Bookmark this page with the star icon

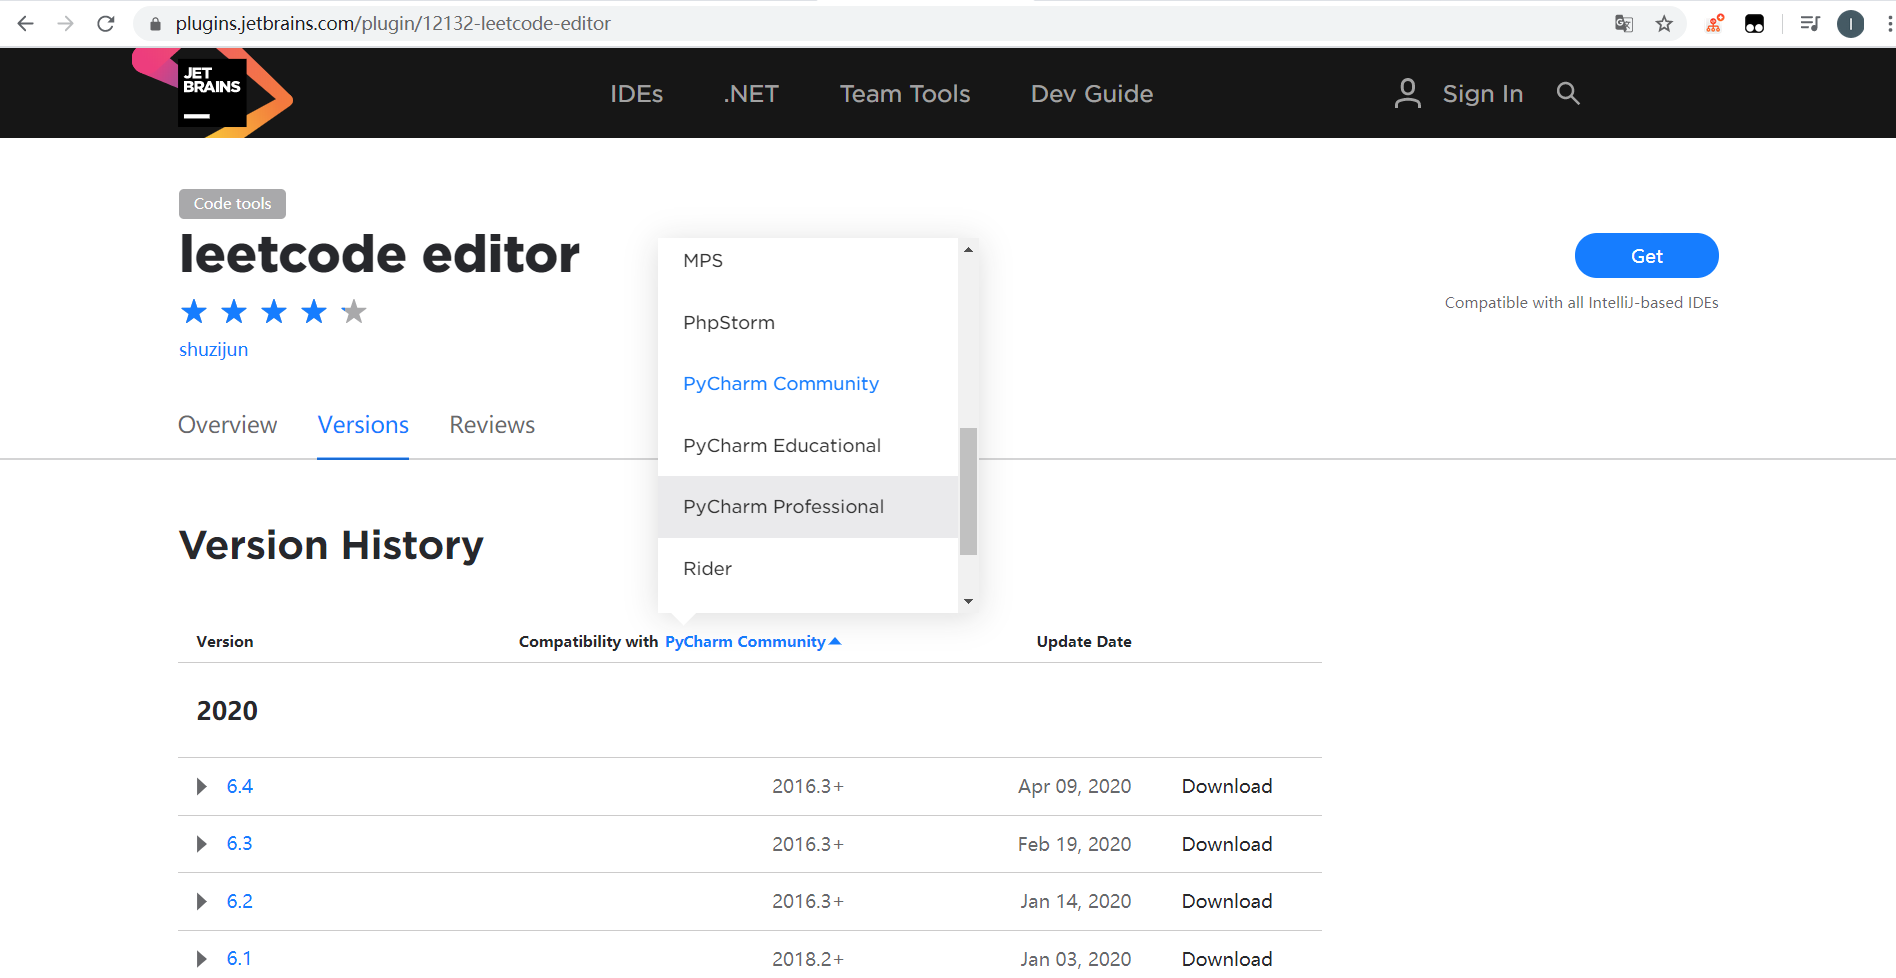coord(1664,24)
